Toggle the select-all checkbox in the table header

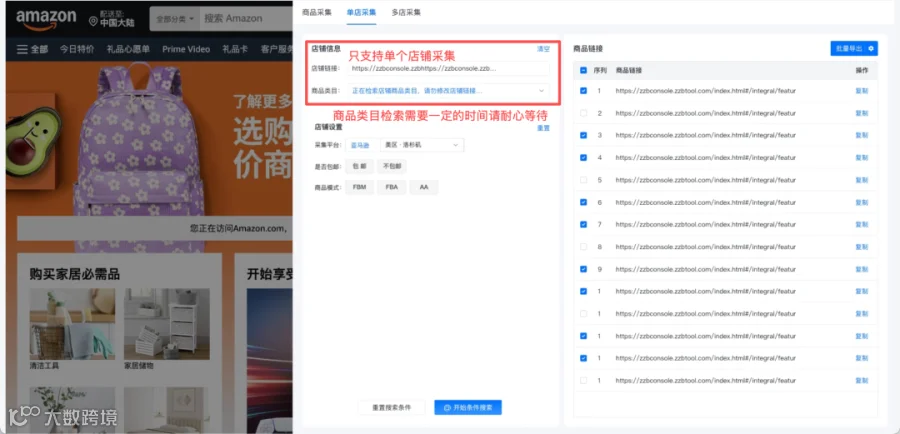click(584, 70)
